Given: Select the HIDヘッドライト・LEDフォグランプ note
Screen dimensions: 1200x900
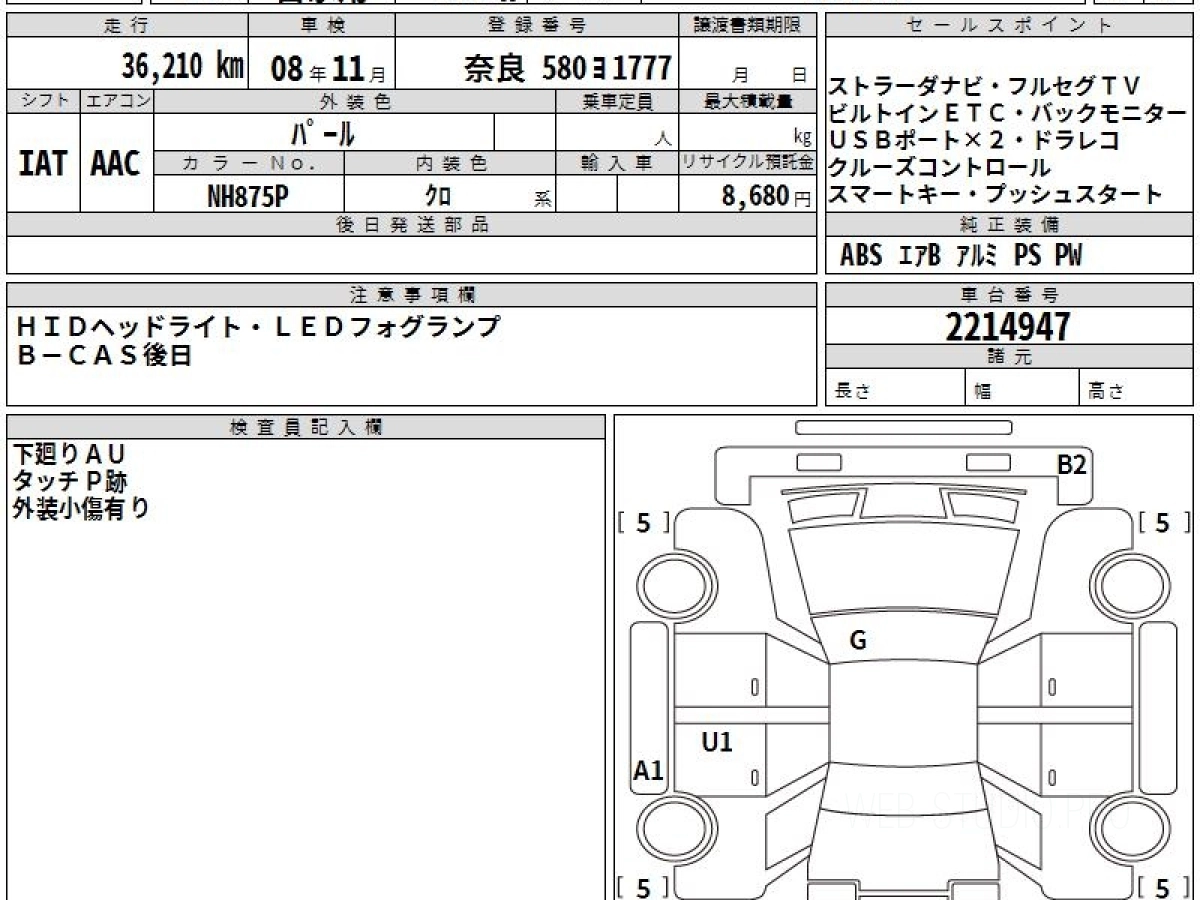Looking at the screenshot, I should point(258,327).
